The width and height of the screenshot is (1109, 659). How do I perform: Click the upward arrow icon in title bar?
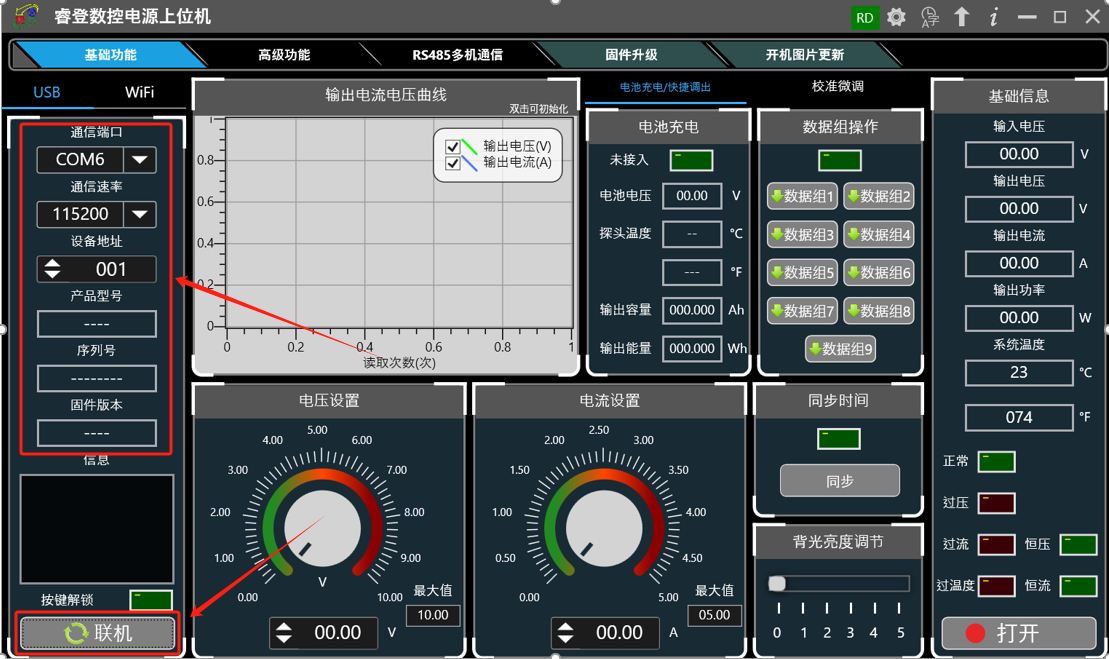(x=961, y=17)
